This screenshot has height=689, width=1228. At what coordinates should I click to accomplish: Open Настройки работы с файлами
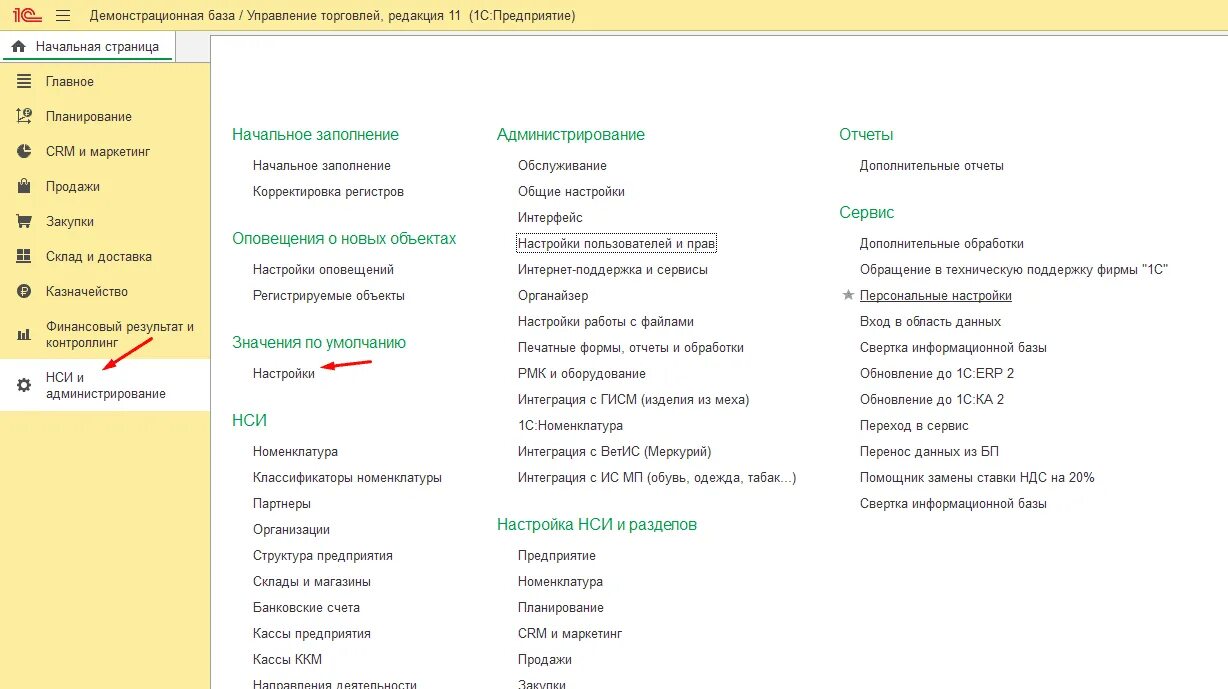[x=606, y=321]
